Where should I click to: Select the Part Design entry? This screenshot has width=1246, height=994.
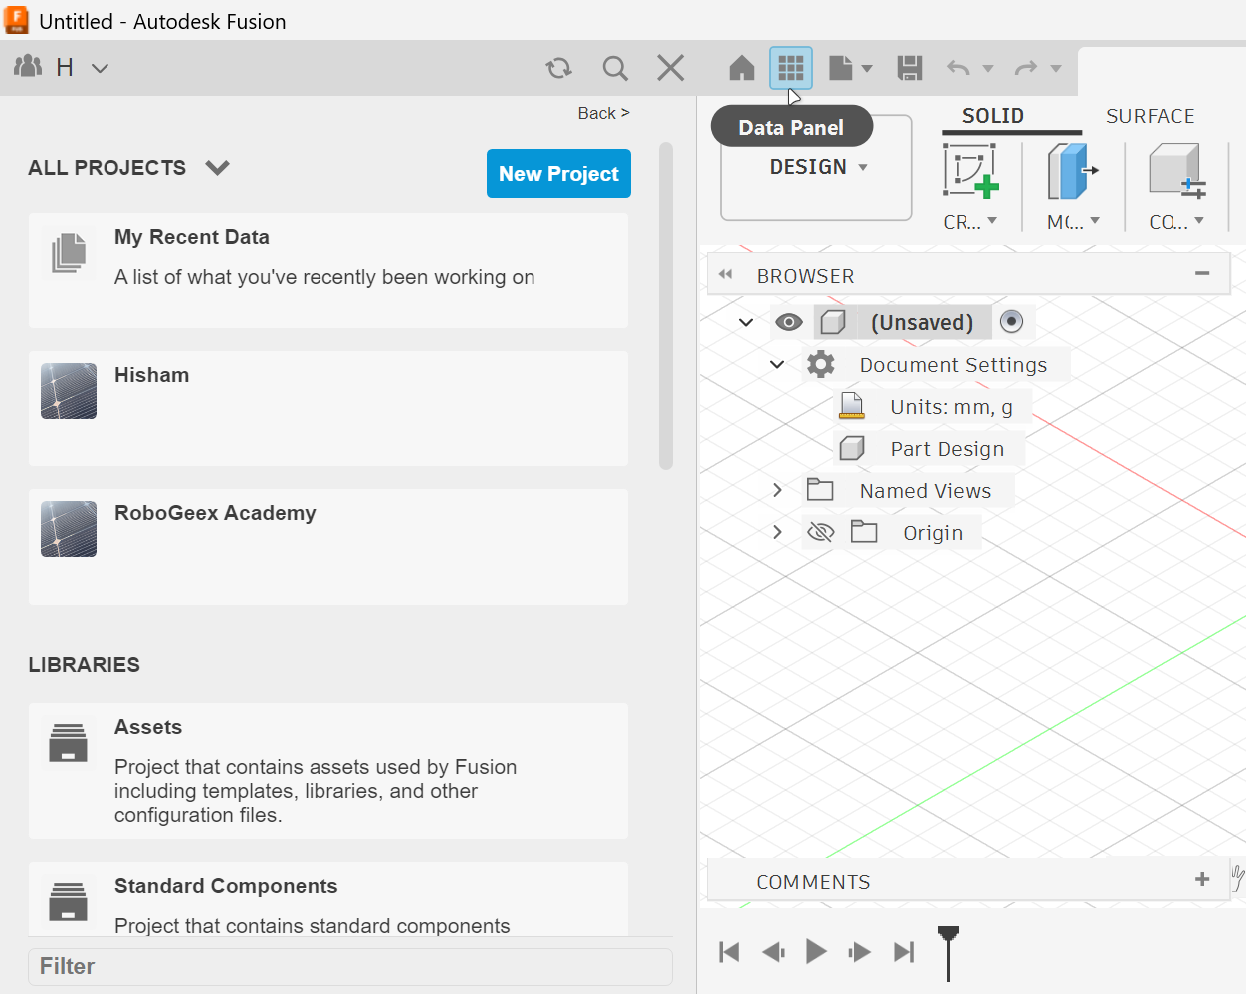[947, 449]
